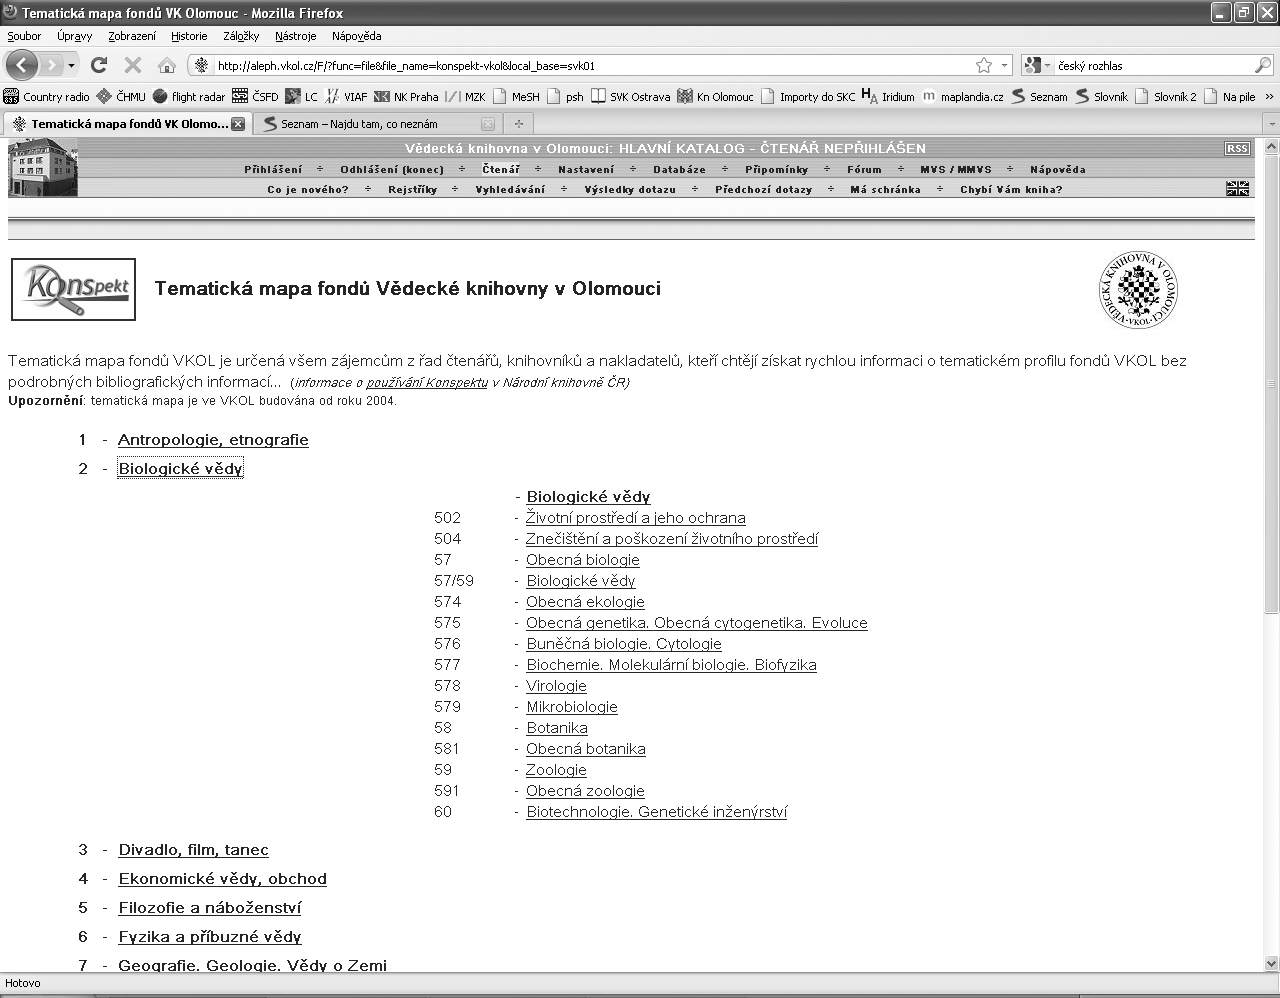Image resolution: width=1280 pixels, height=998 pixels.
Task: Open the Obecná ekologie subcategory link
Action: (585, 602)
